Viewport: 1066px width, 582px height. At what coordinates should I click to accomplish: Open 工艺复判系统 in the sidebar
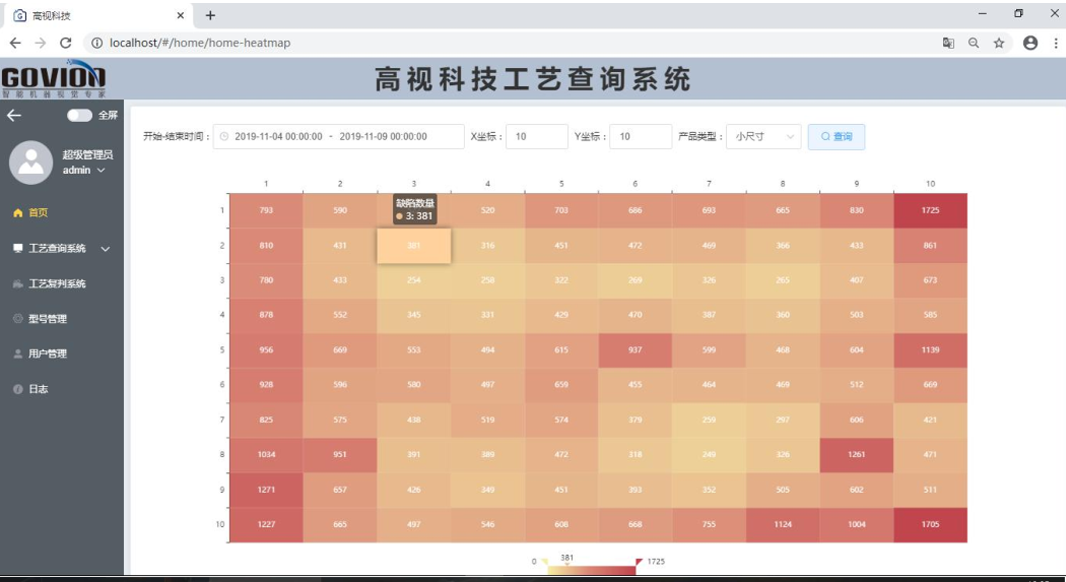point(57,284)
